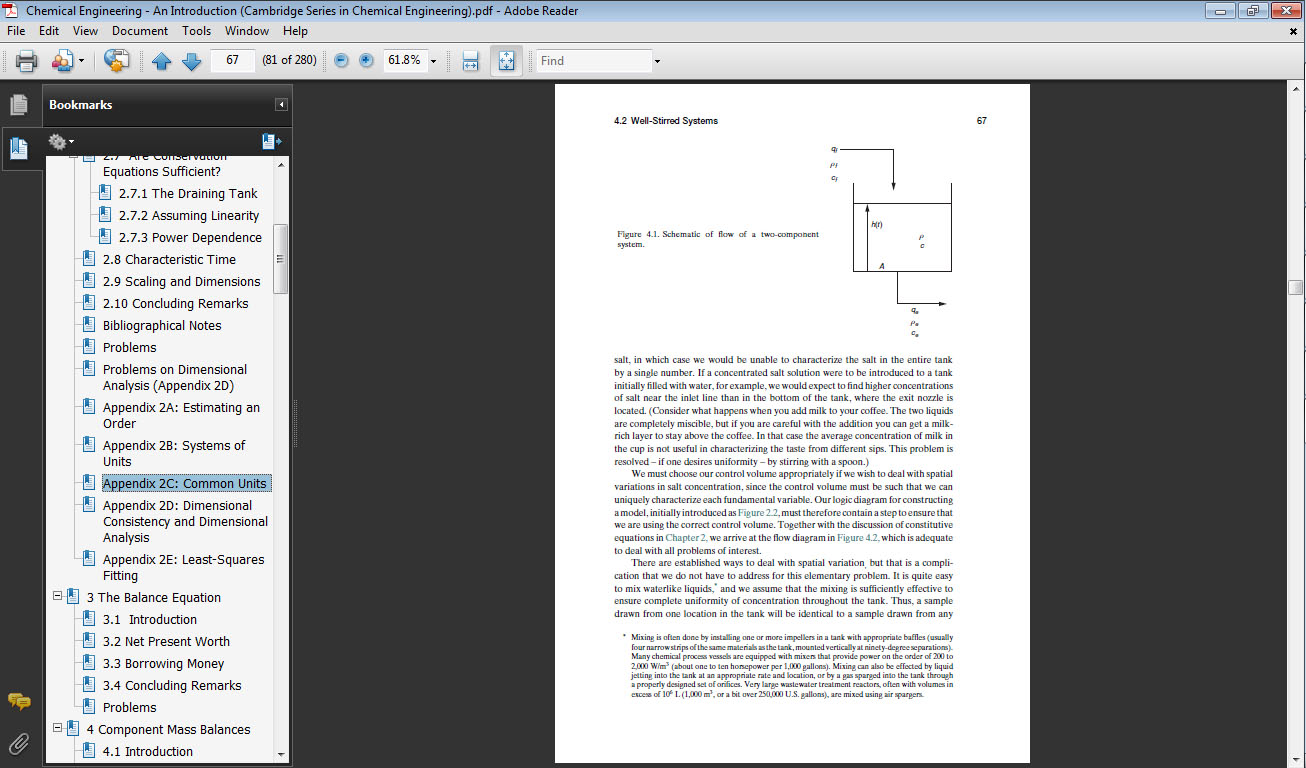Zoom in using the plus icon

click(364, 60)
